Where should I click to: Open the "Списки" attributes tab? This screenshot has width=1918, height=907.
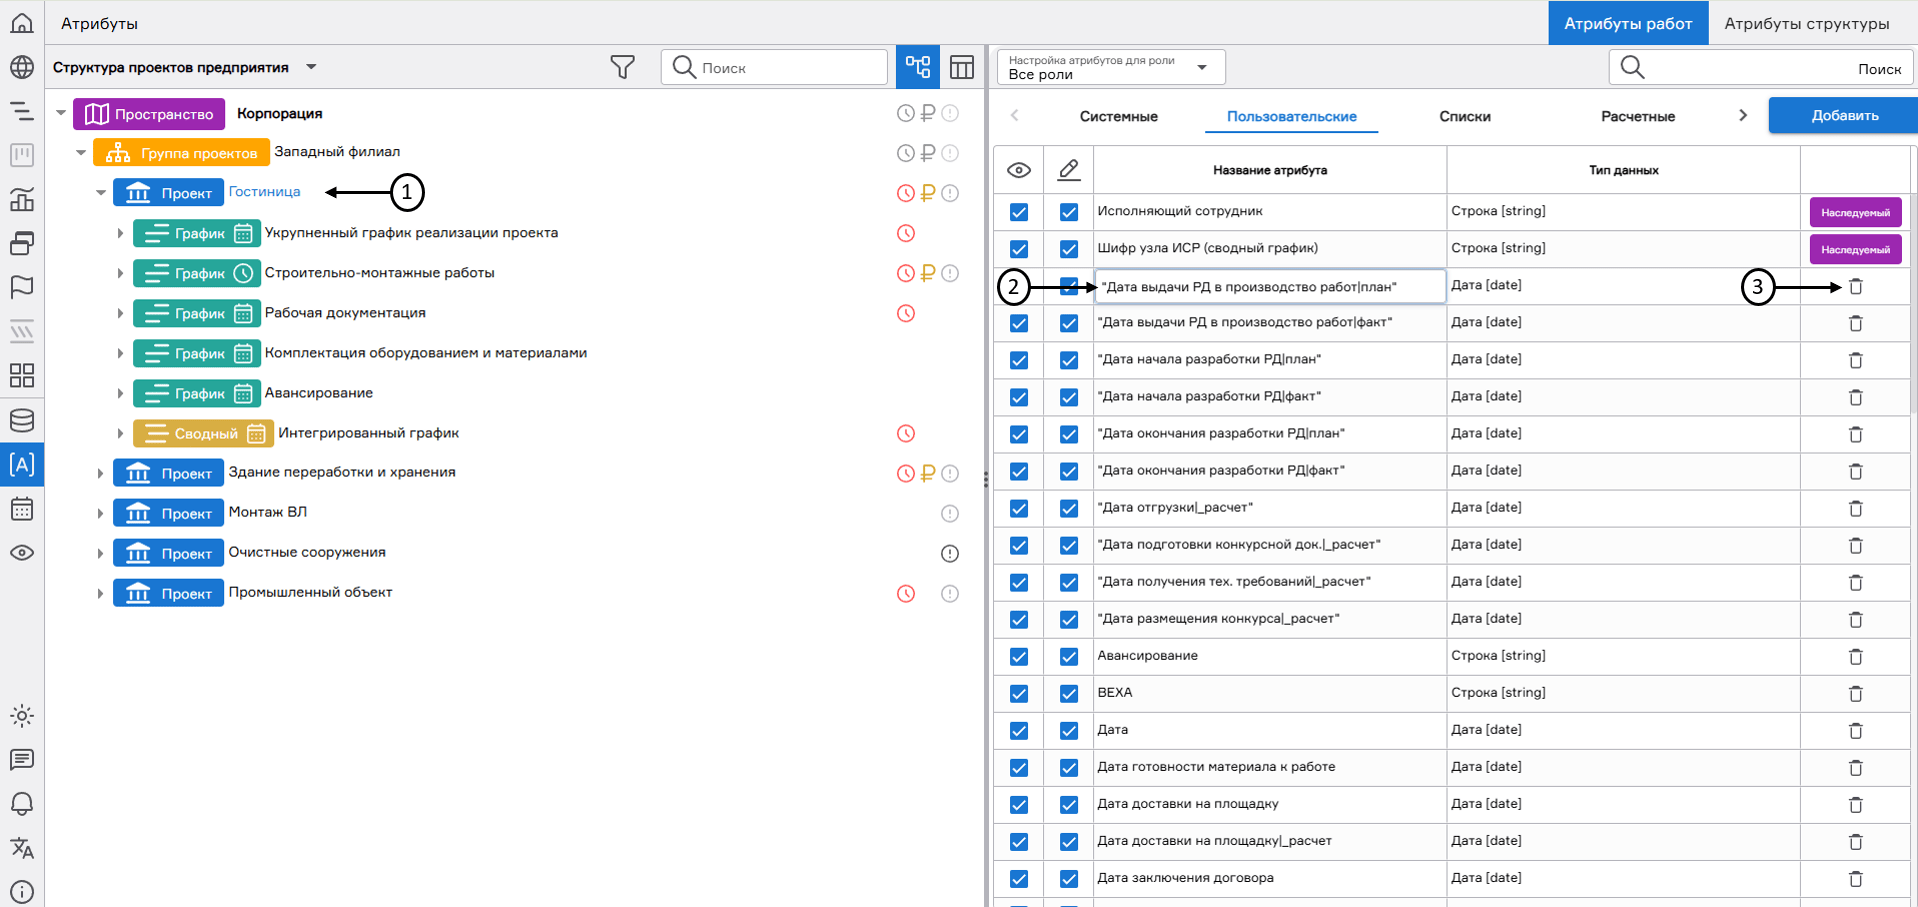pyautogui.click(x=1464, y=116)
